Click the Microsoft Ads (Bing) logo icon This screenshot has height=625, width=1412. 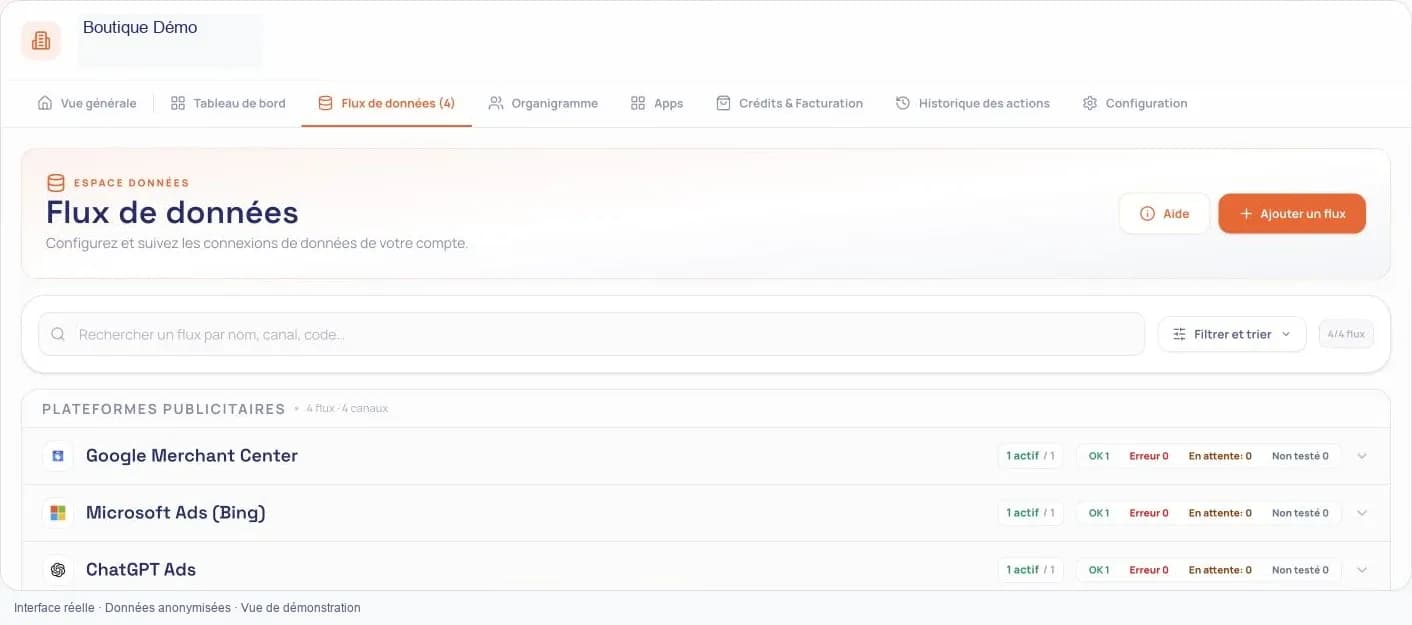click(x=58, y=513)
